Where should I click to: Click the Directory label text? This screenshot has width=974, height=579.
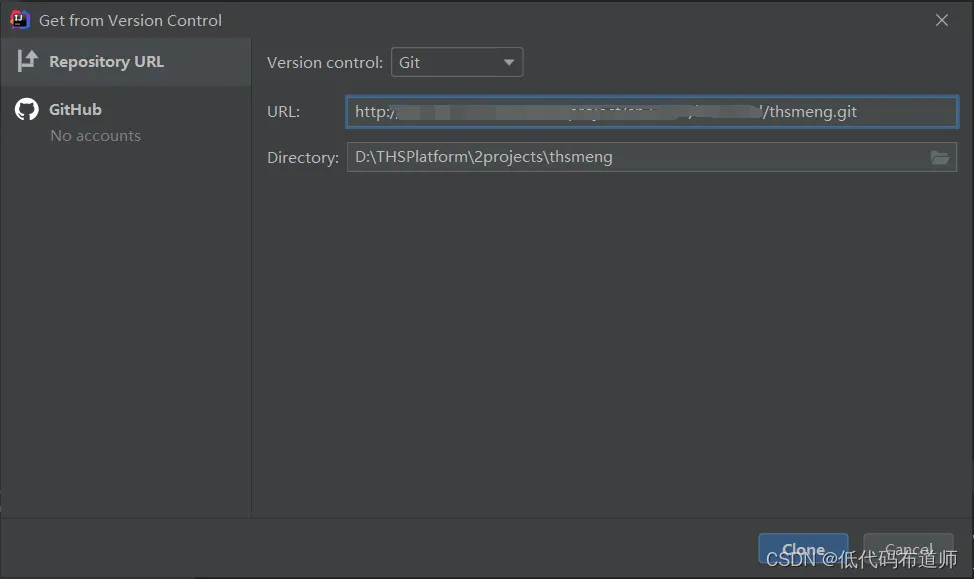pyautogui.click(x=302, y=157)
